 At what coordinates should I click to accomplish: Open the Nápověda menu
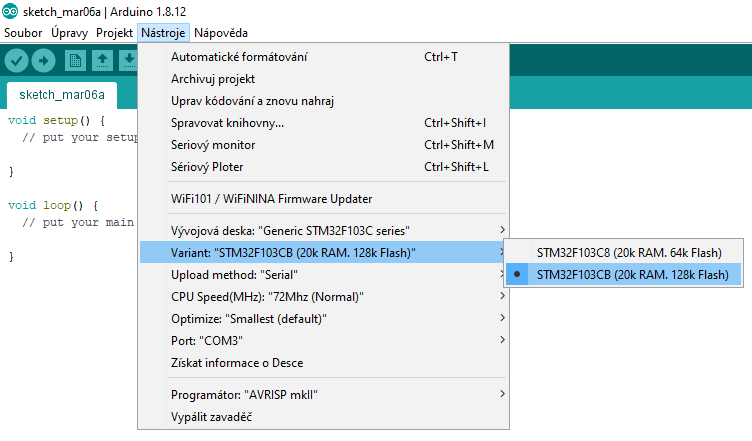221,33
